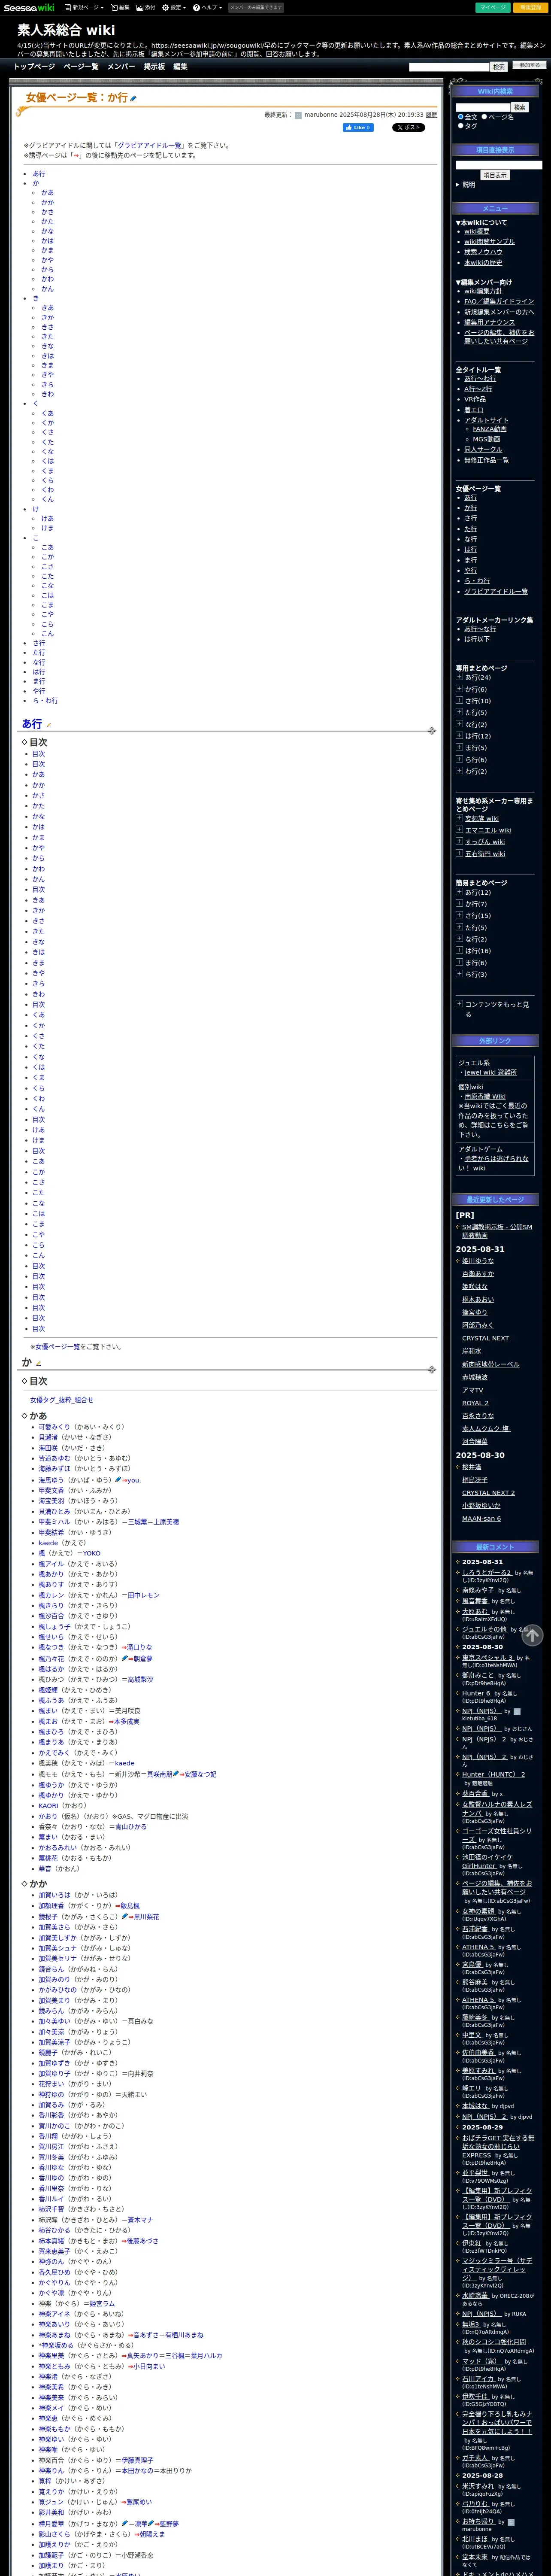Click the edit pencil beside the か heading

point(38,1363)
